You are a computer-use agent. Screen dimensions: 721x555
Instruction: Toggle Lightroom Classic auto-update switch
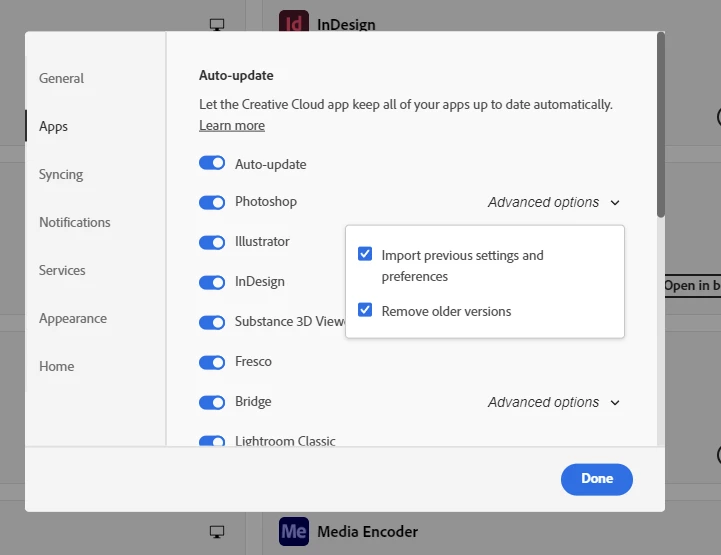point(212,441)
